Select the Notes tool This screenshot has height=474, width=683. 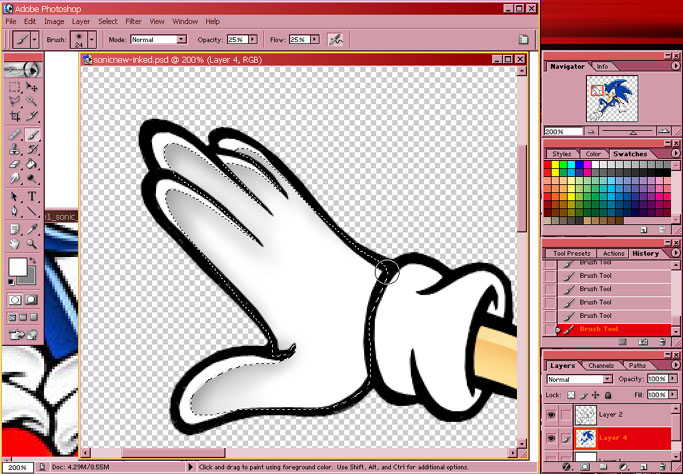click(15, 229)
